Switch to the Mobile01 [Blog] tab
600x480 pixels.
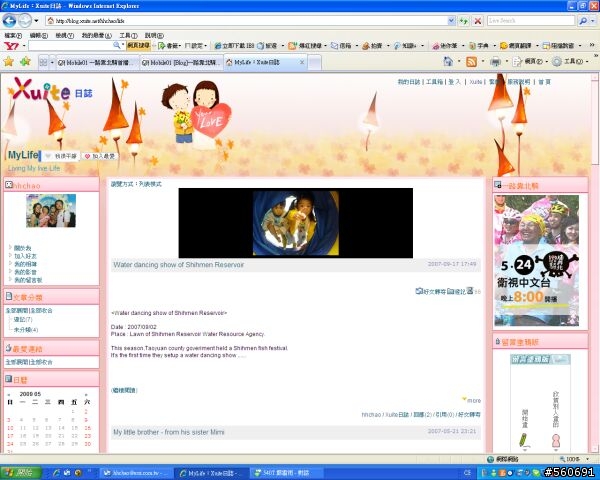(182, 62)
